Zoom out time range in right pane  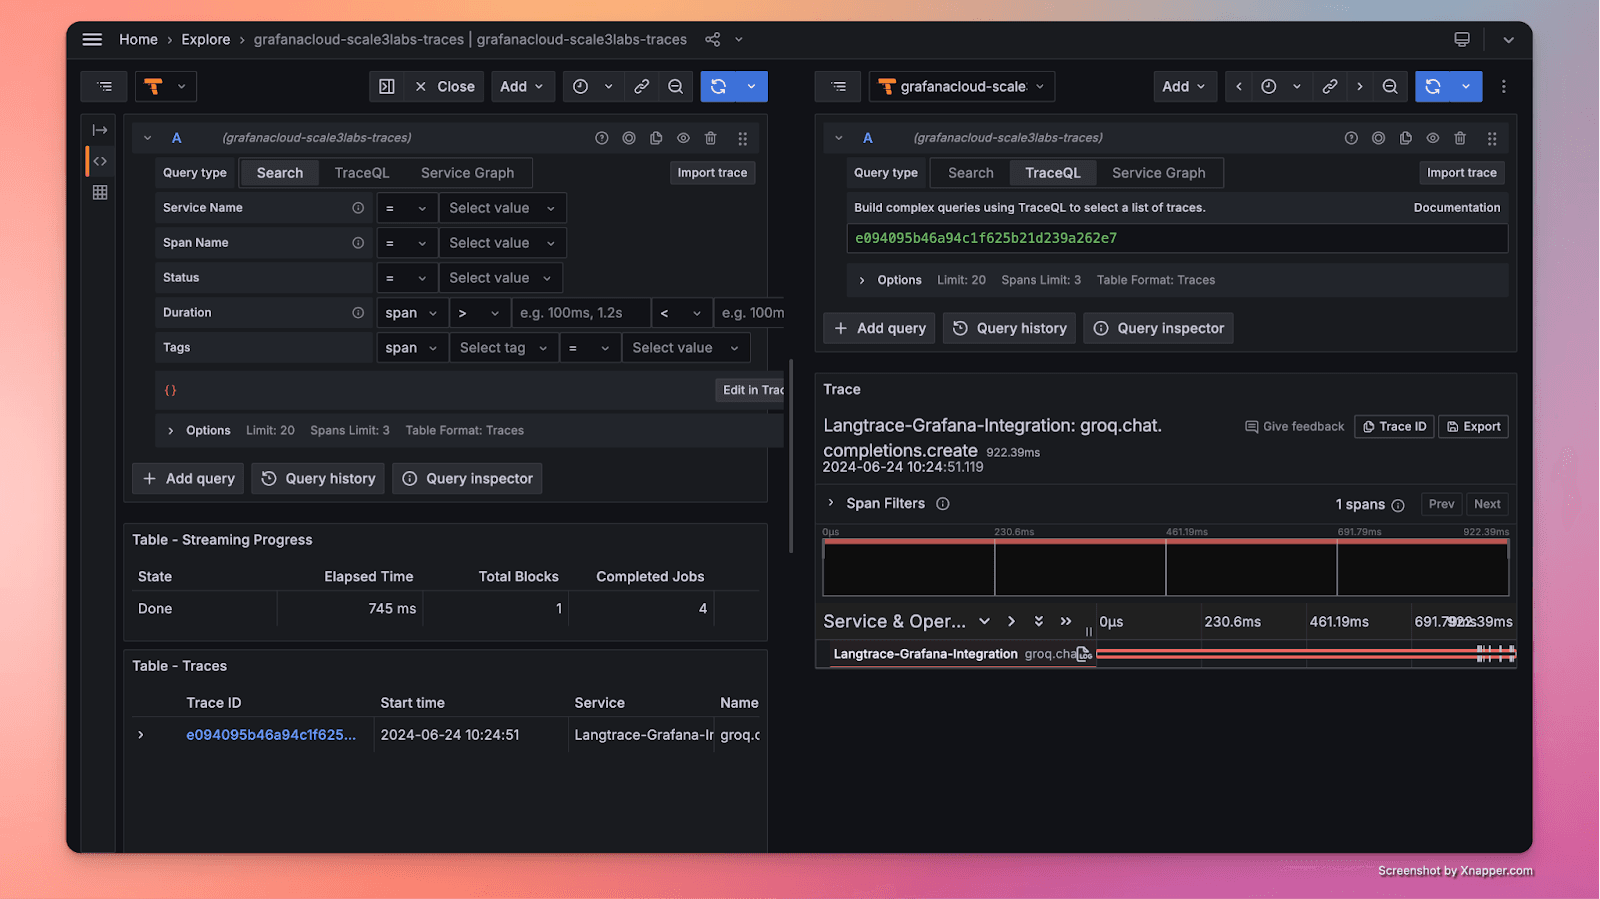[x=1390, y=87]
